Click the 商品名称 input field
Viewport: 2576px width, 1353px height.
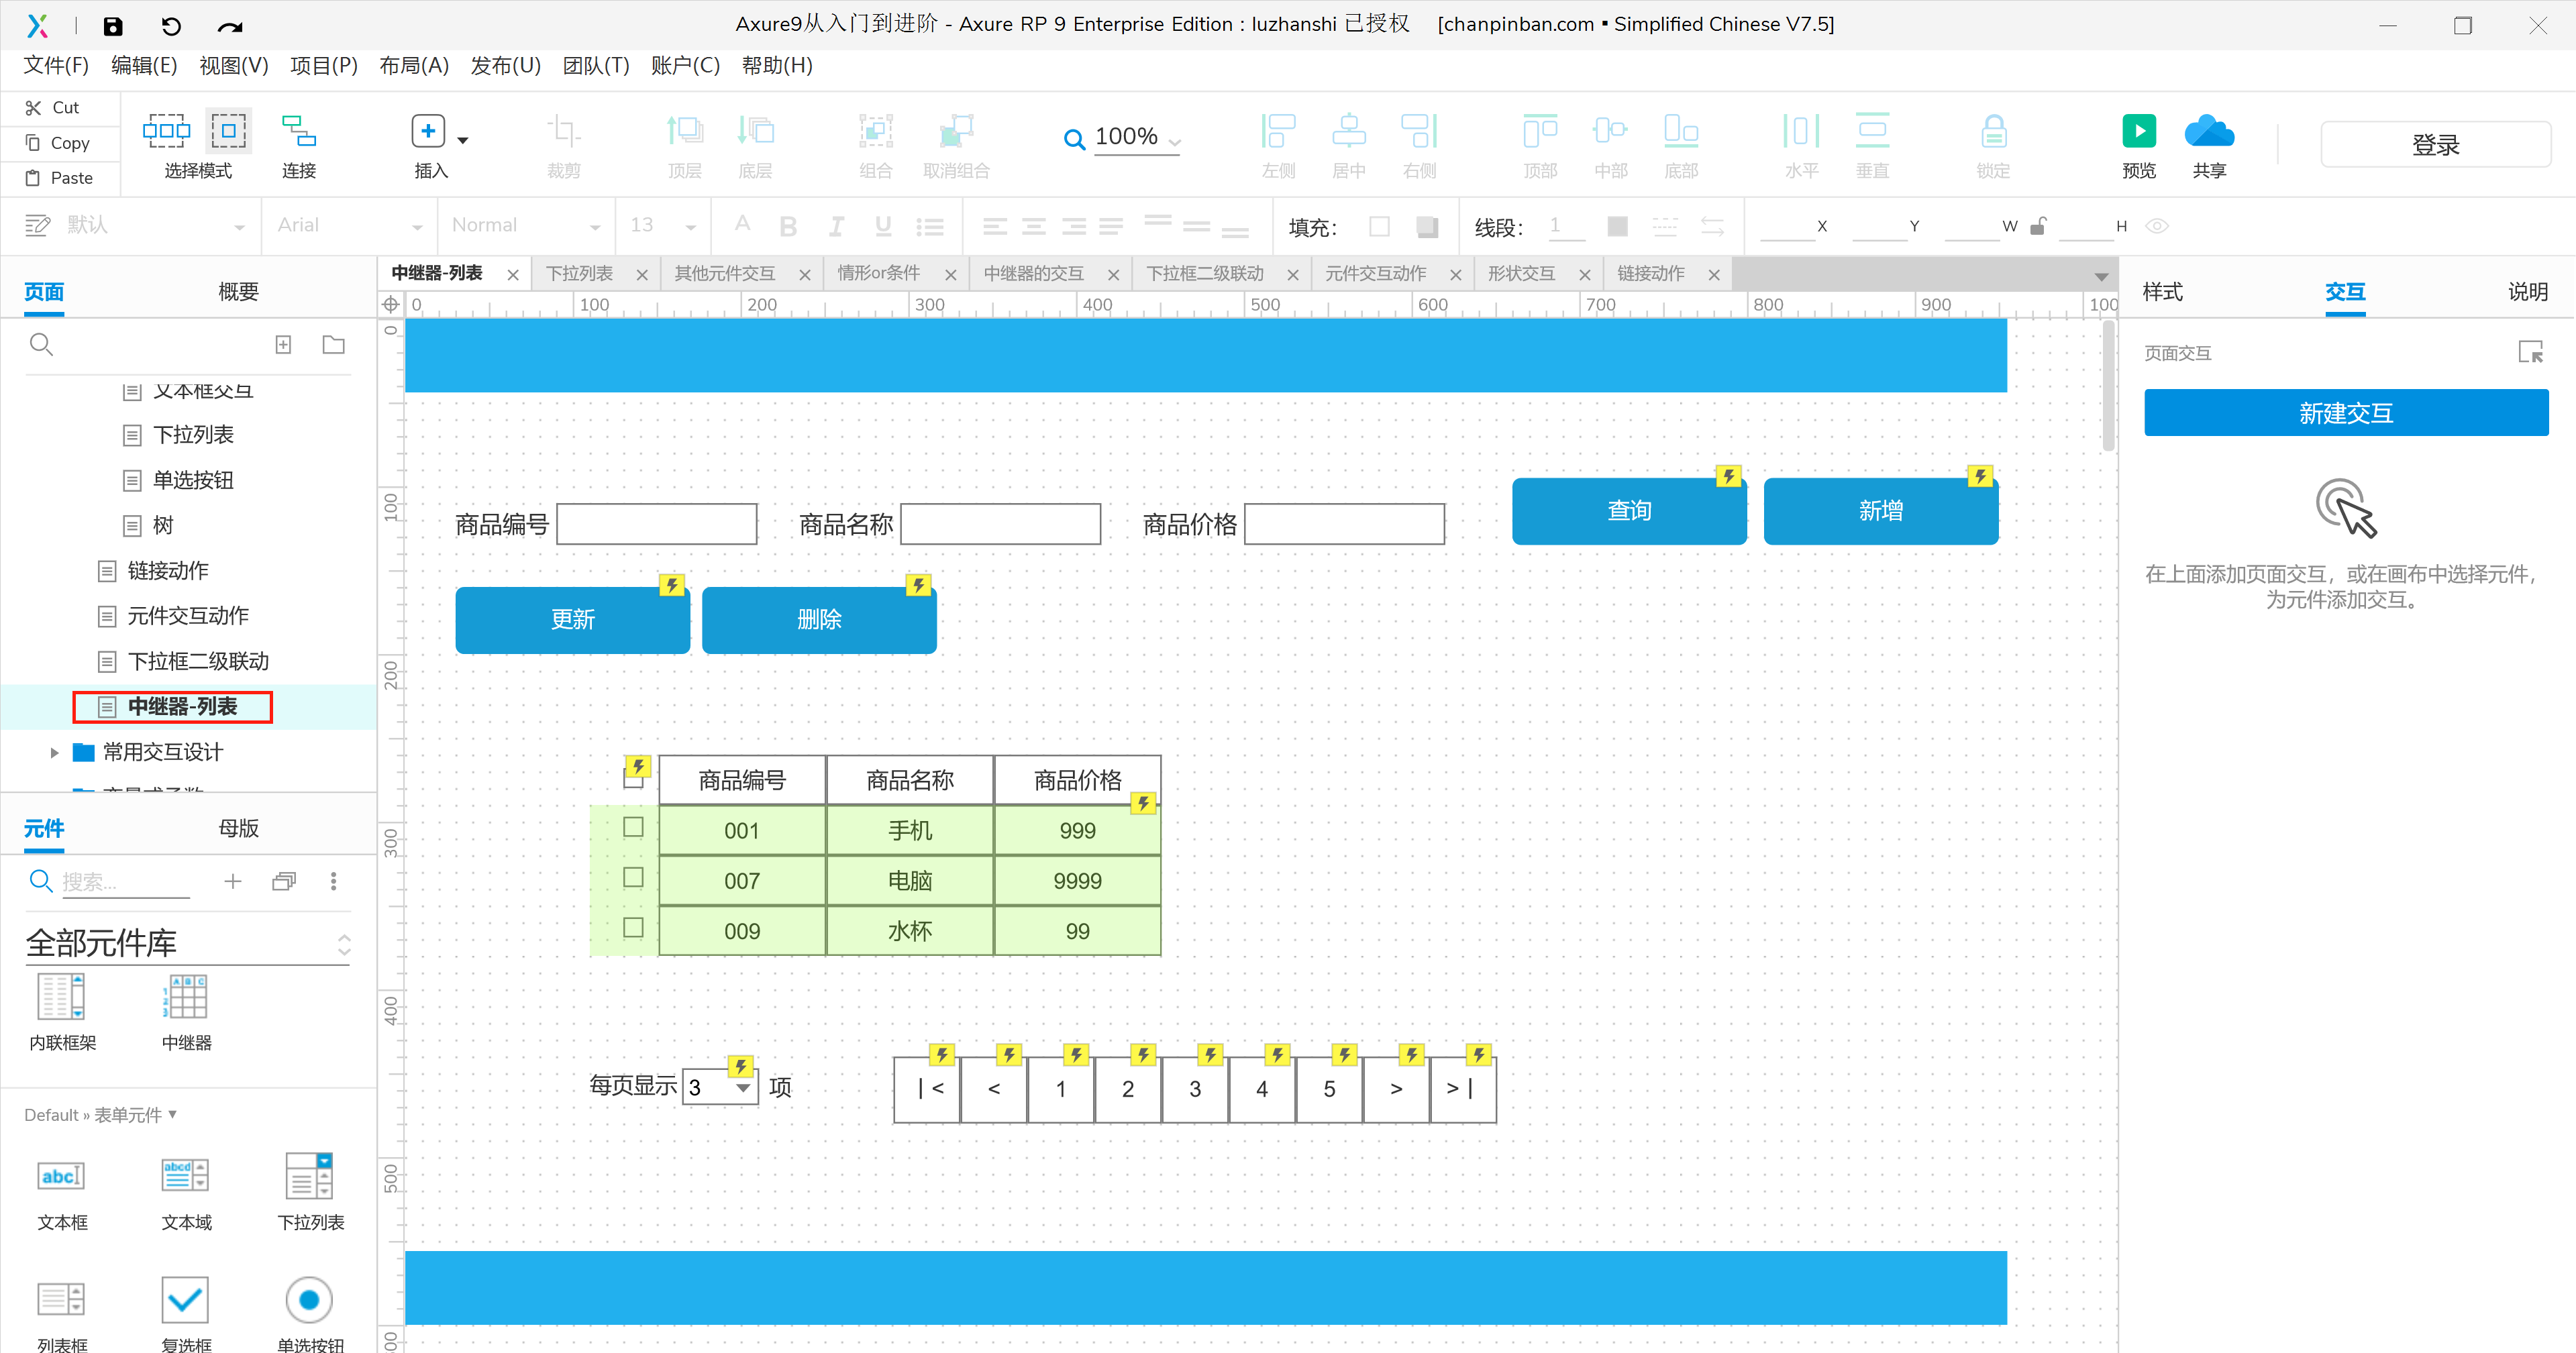[x=1000, y=524]
